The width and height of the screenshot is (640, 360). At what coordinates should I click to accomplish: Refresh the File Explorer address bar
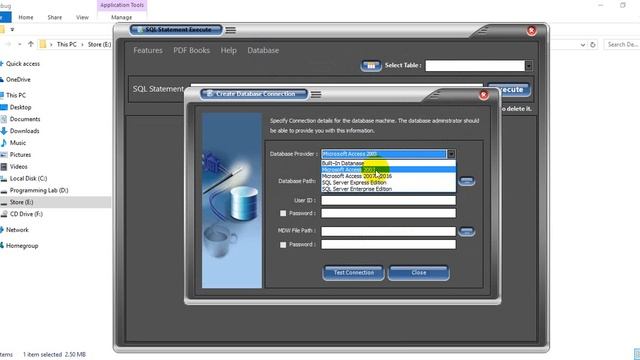pyautogui.click(x=593, y=44)
